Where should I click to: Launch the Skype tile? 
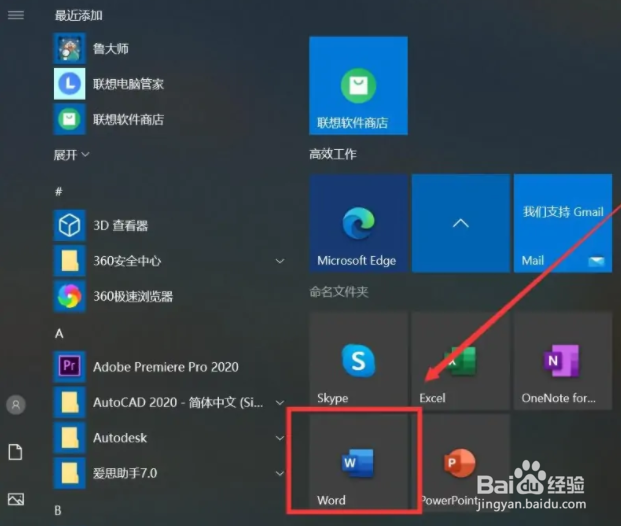pos(358,361)
